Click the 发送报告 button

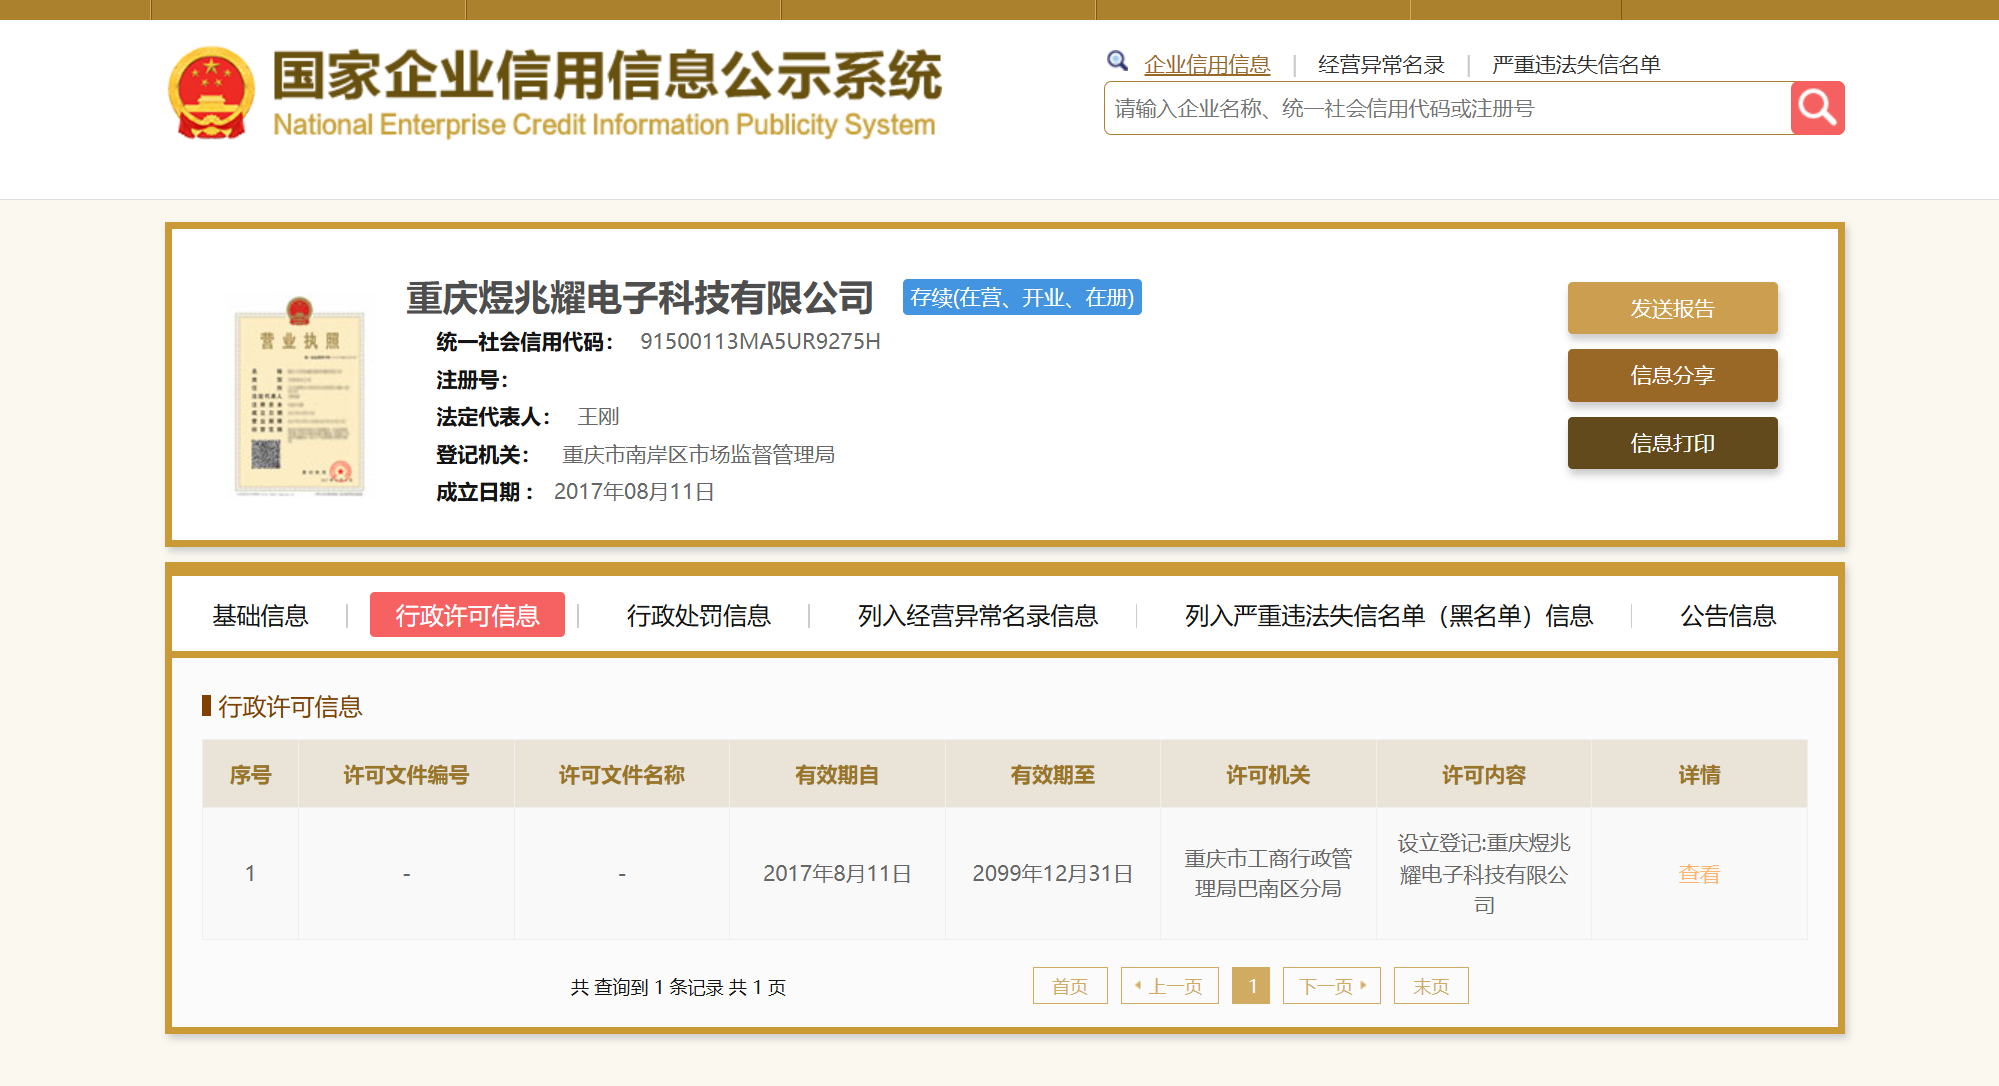1672,308
